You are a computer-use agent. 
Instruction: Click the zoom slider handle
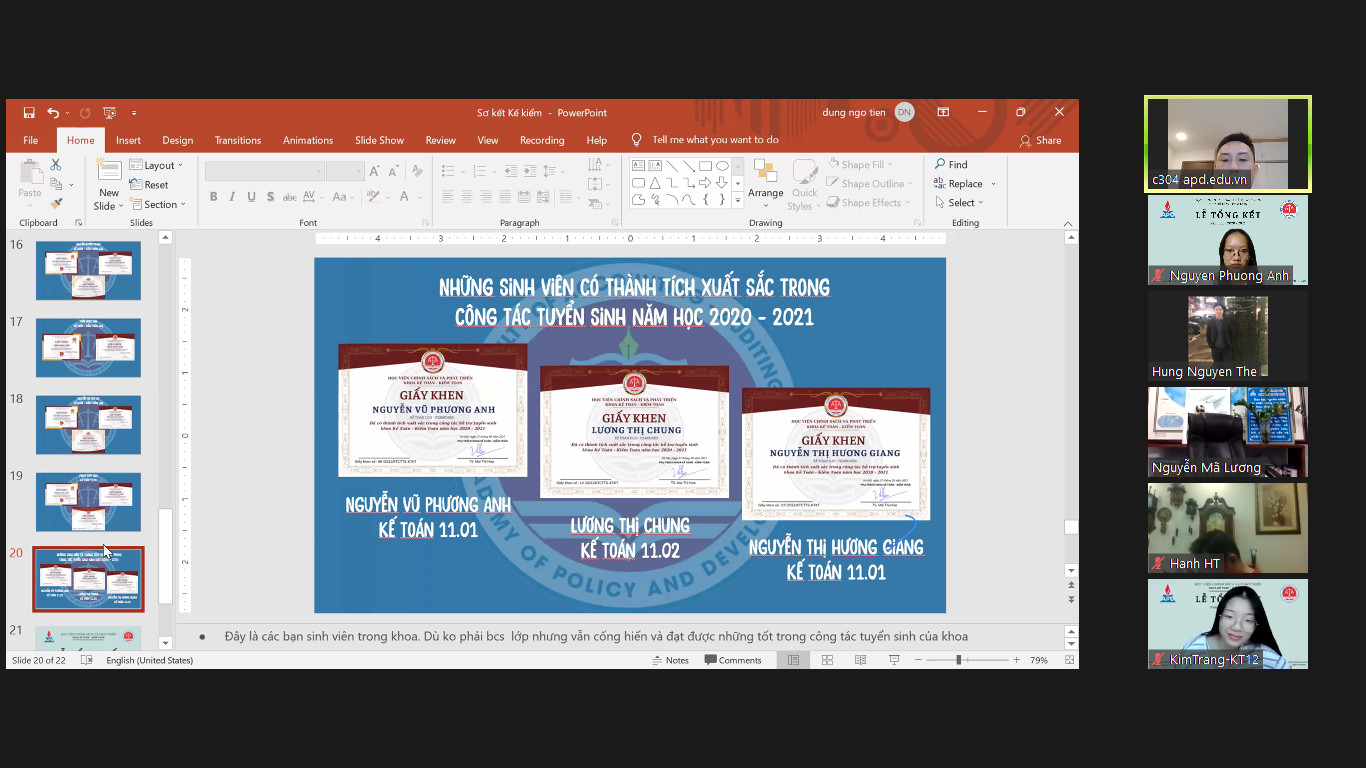pos(958,660)
